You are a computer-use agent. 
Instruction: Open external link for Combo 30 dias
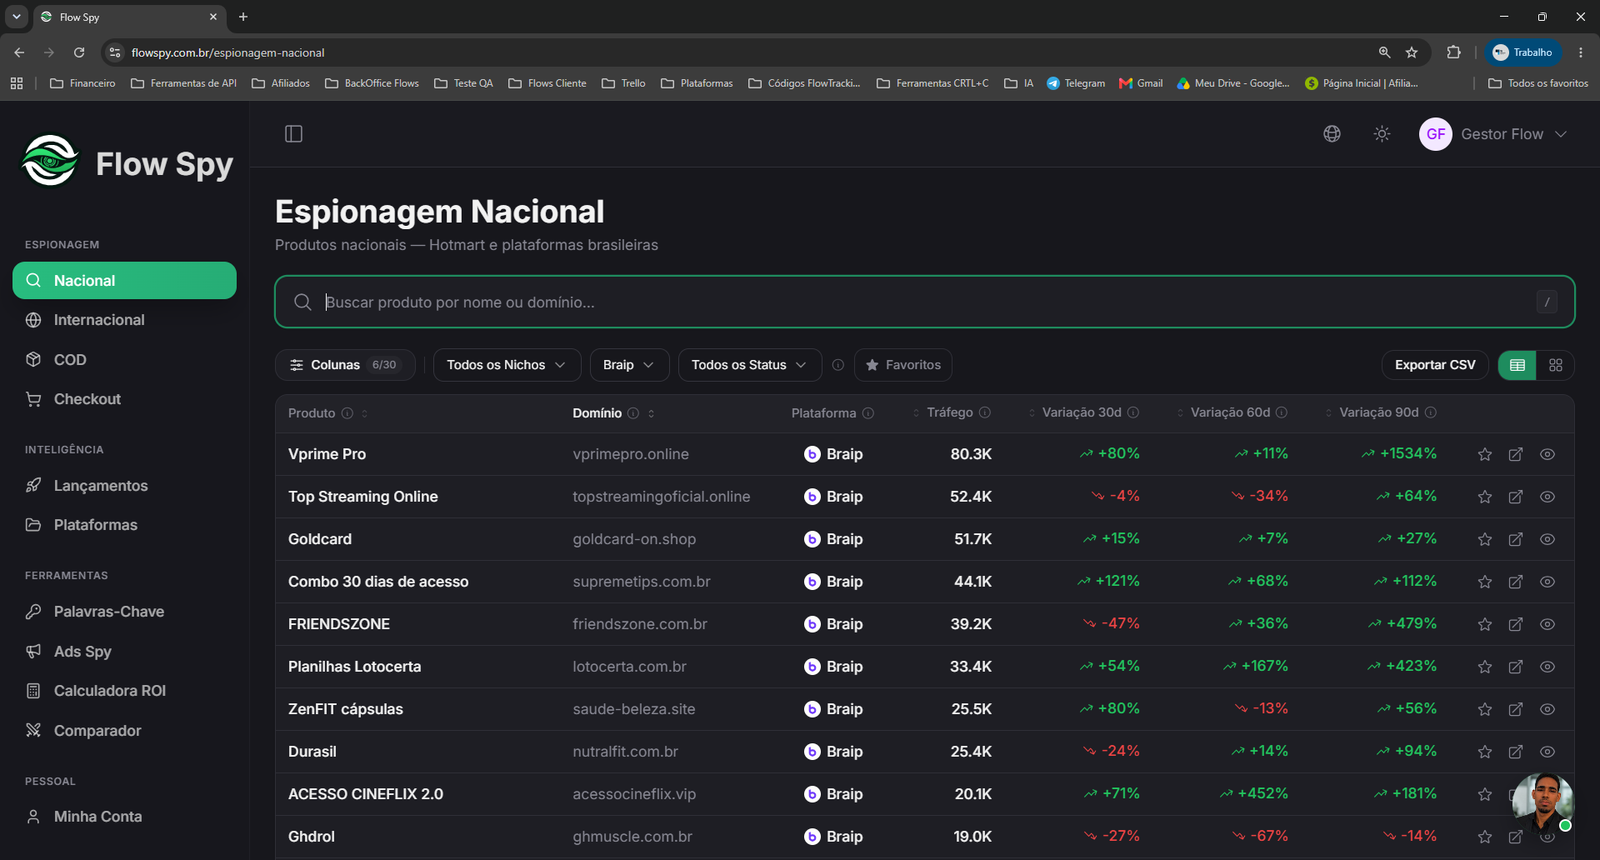click(1516, 582)
